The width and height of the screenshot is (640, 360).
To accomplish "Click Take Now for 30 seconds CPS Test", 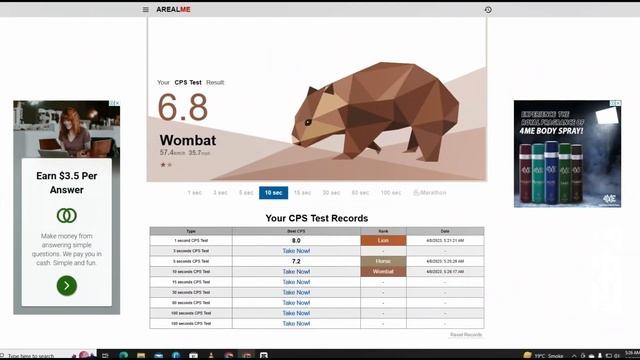I will pyautogui.click(x=296, y=292).
